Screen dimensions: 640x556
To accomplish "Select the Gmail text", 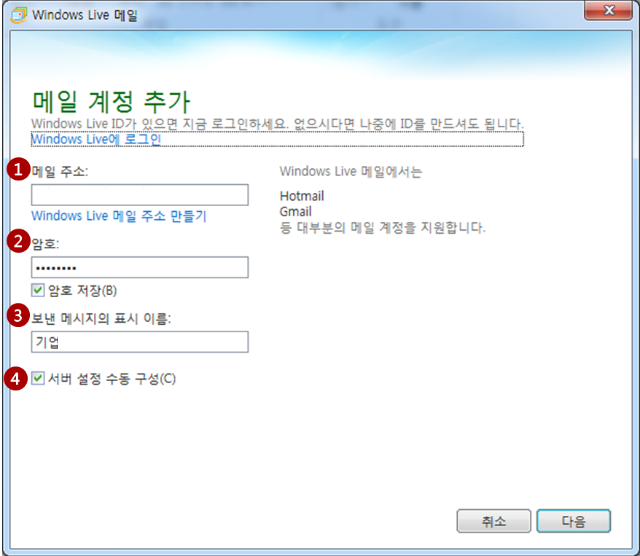I will (296, 211).
